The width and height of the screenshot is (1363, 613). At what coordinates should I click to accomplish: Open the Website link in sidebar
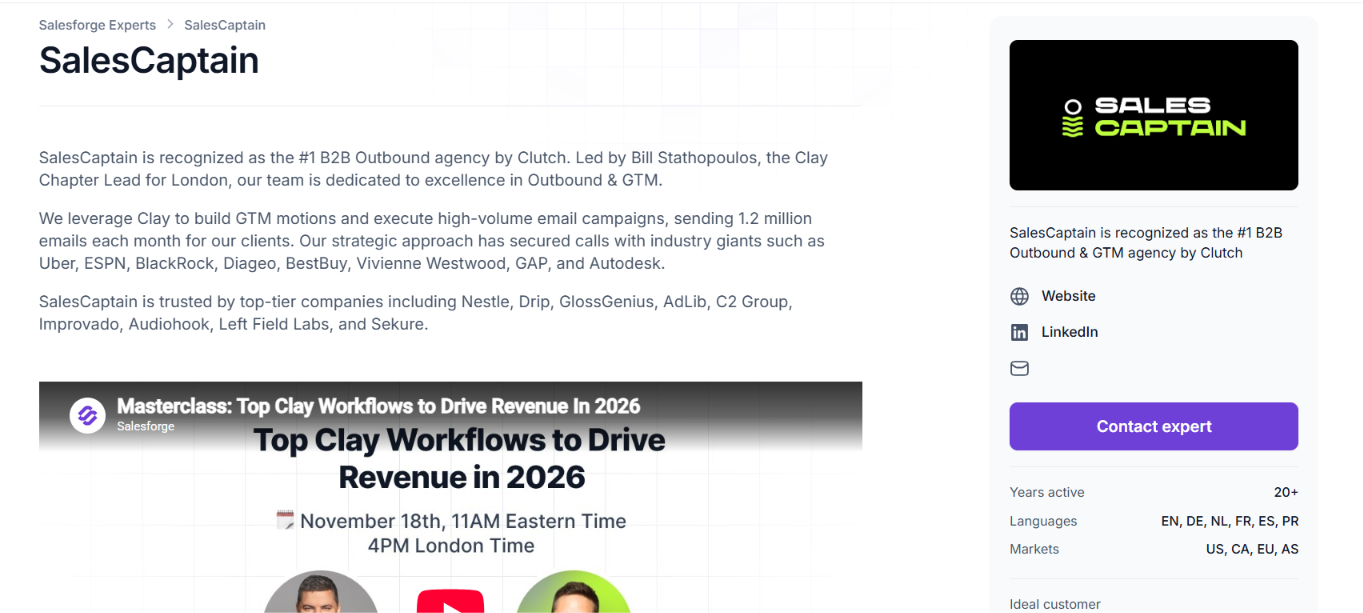pos(1068,296)
